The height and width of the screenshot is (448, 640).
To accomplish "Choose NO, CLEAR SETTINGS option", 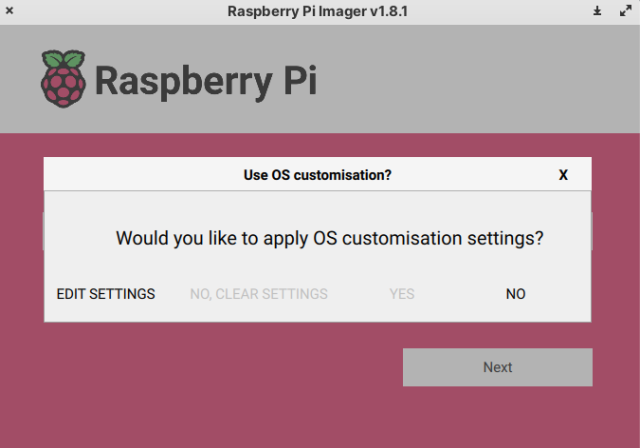I will (259, 294).
